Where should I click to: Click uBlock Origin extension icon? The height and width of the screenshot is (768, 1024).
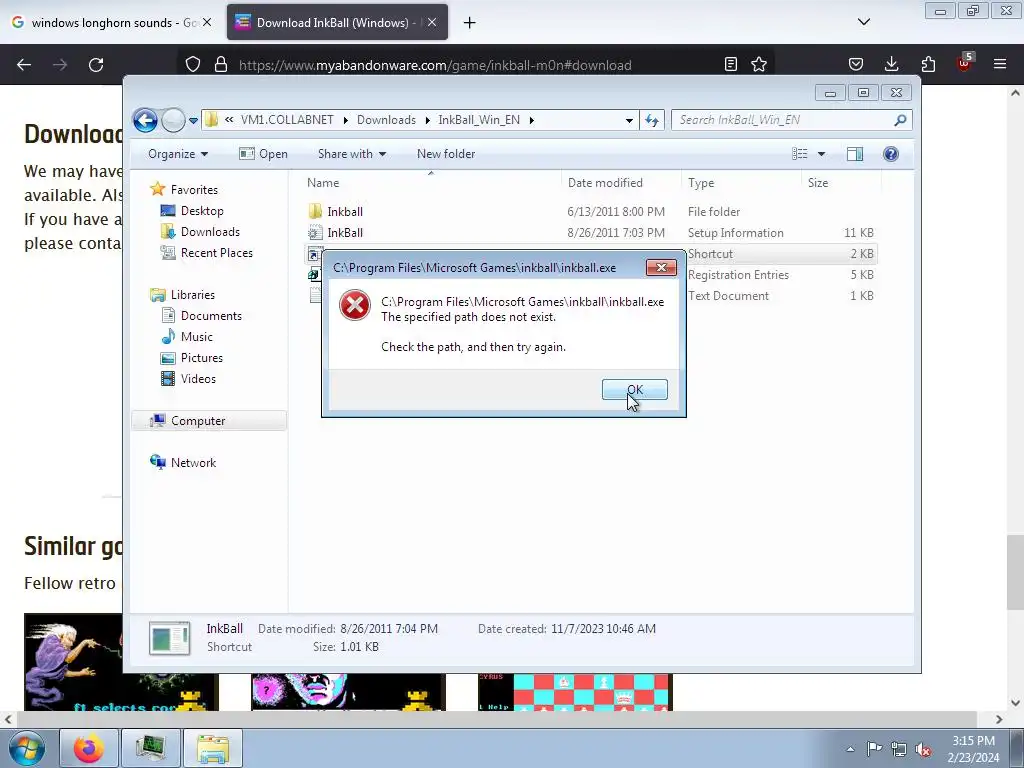tap(964, 63)
